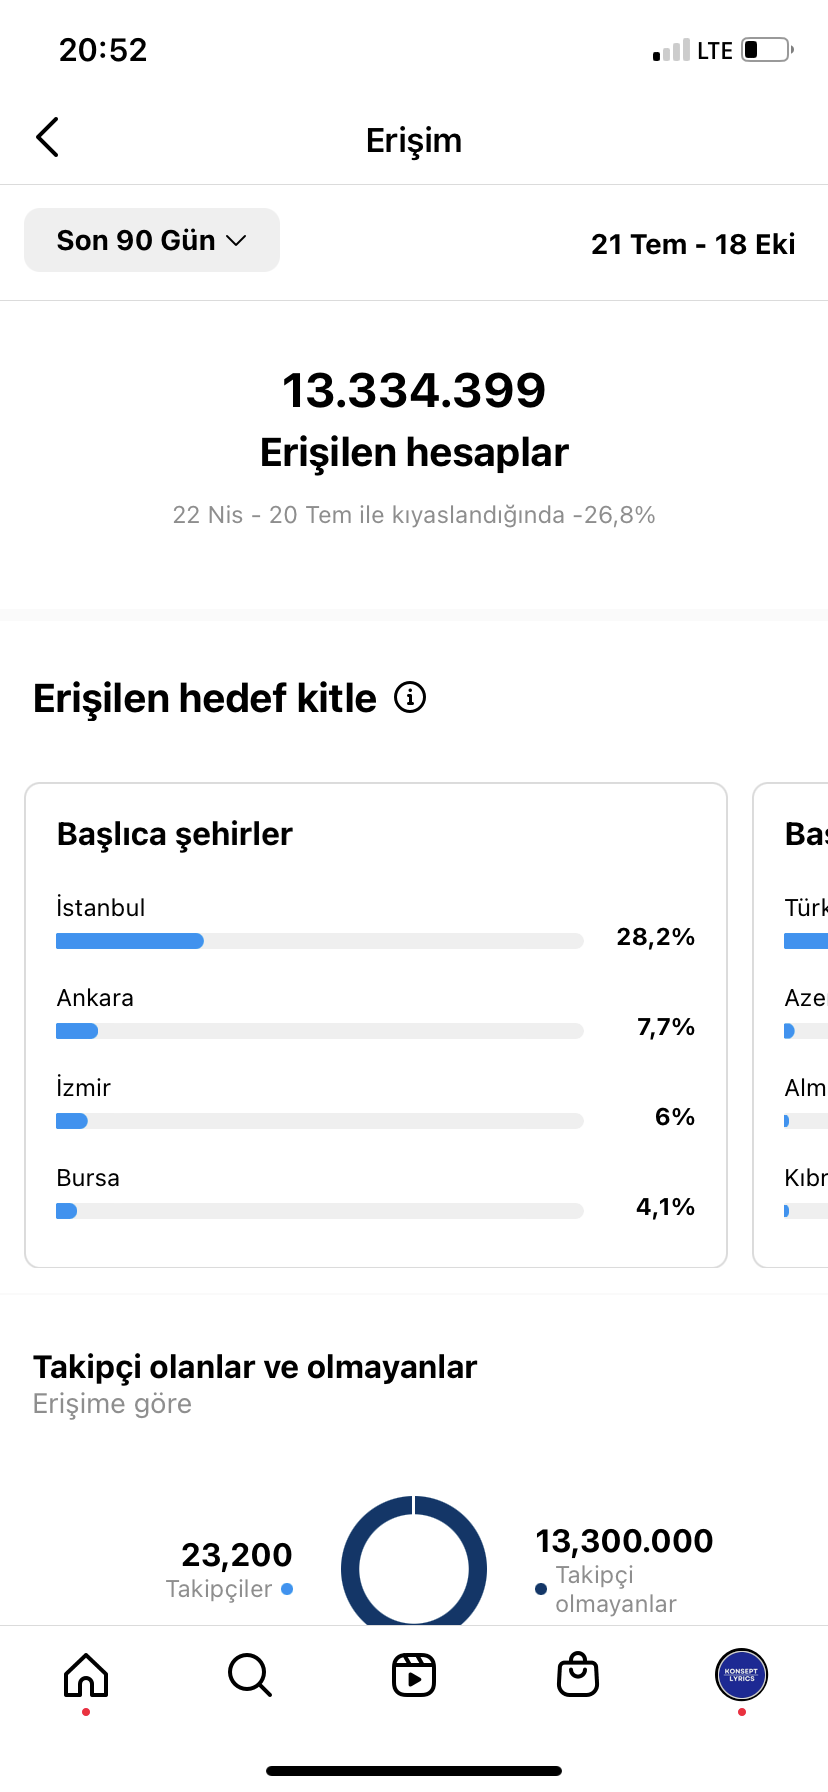Tap the İstanbul progress bar
828x1792 pixels.
320,941
